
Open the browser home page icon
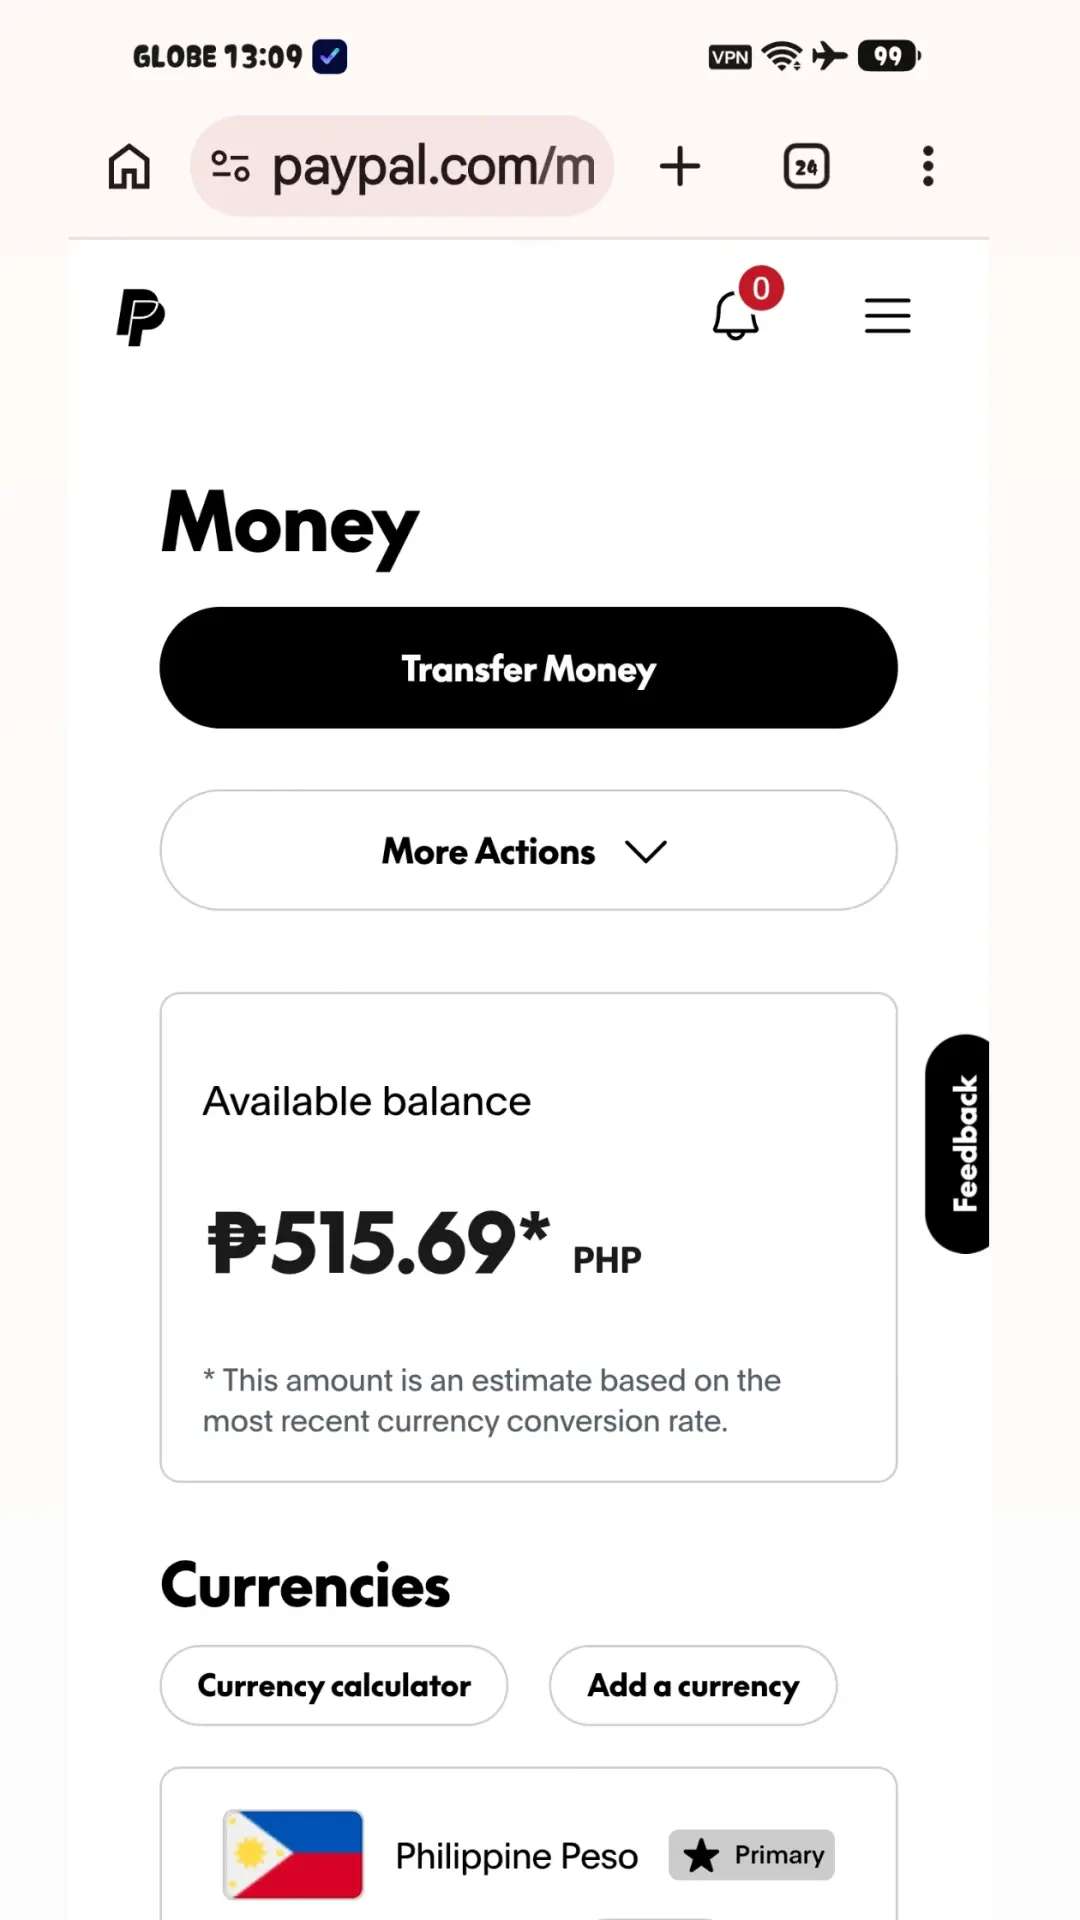[129, 166]
